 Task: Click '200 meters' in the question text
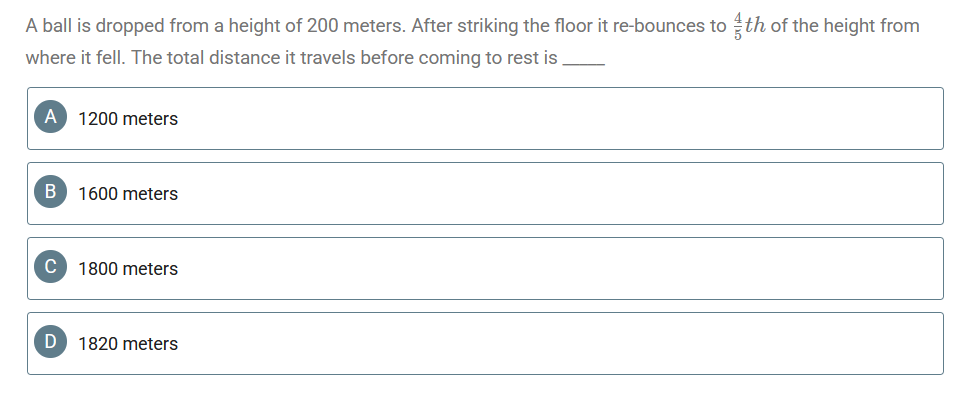(x=357, y=26)
